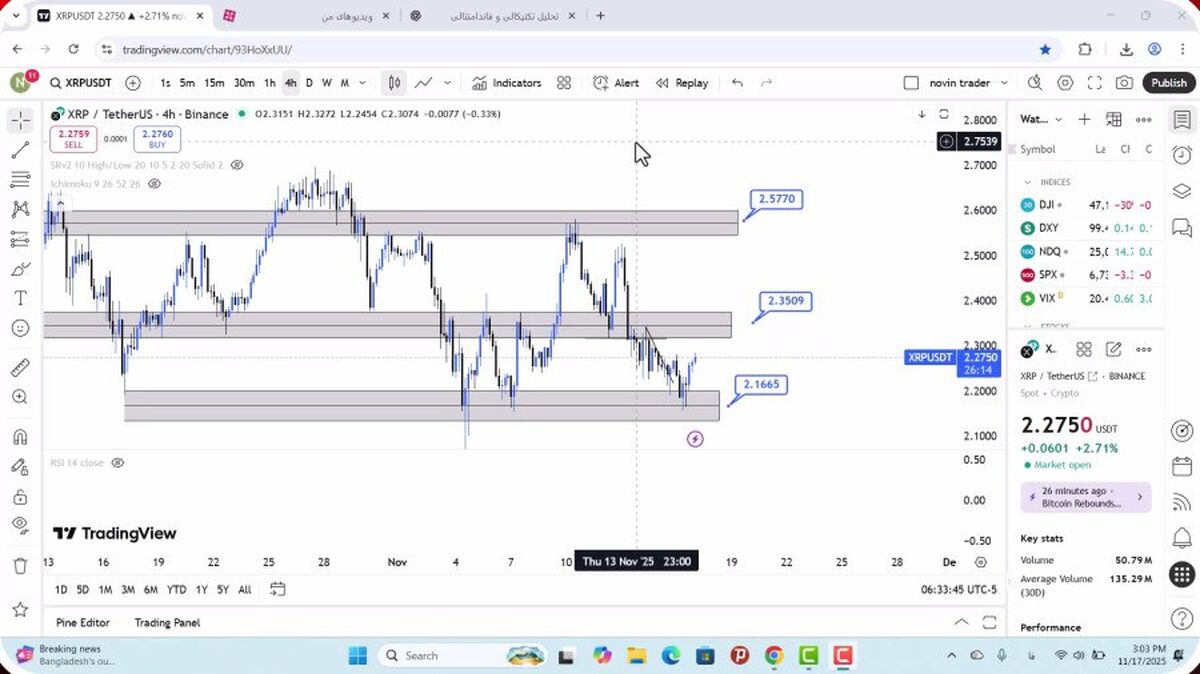Select the text annotation tool
The height and width of the screenshot is (674, 1200).
coord(20,298)
